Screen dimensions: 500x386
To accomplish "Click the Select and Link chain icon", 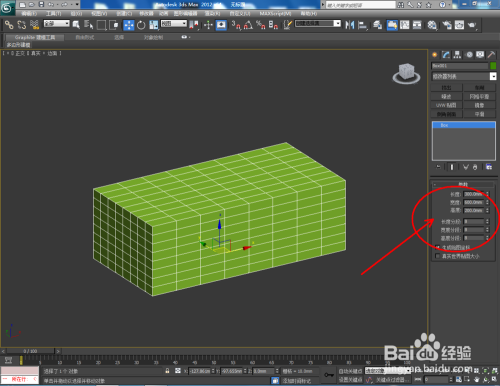I will [x=9, y=25].
